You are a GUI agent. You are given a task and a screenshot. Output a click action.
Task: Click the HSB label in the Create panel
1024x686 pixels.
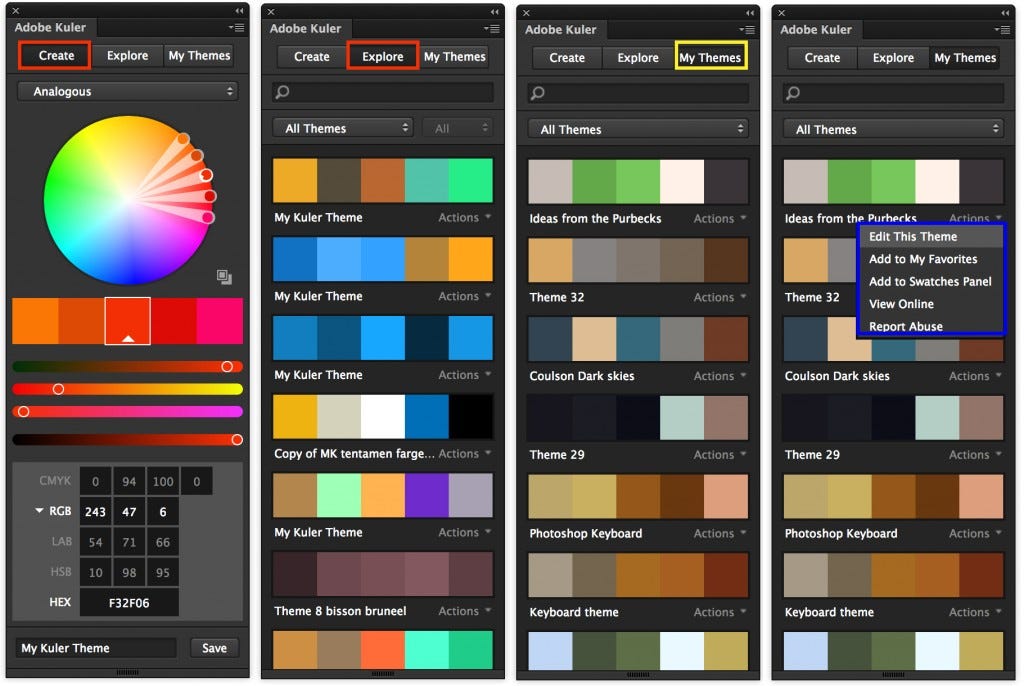point(61,572)
